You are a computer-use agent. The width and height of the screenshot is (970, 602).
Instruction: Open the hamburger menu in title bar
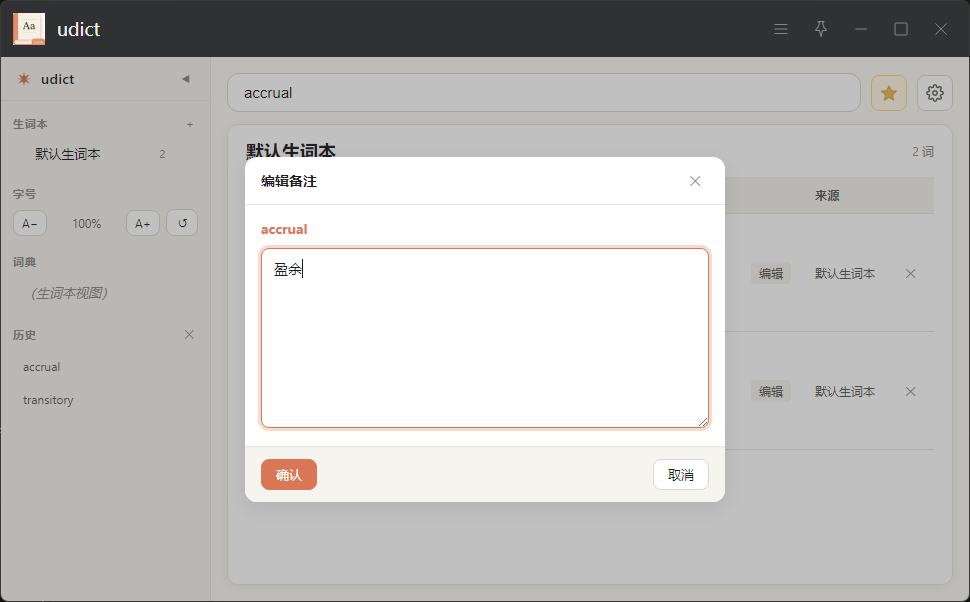[x=781, y=29]
